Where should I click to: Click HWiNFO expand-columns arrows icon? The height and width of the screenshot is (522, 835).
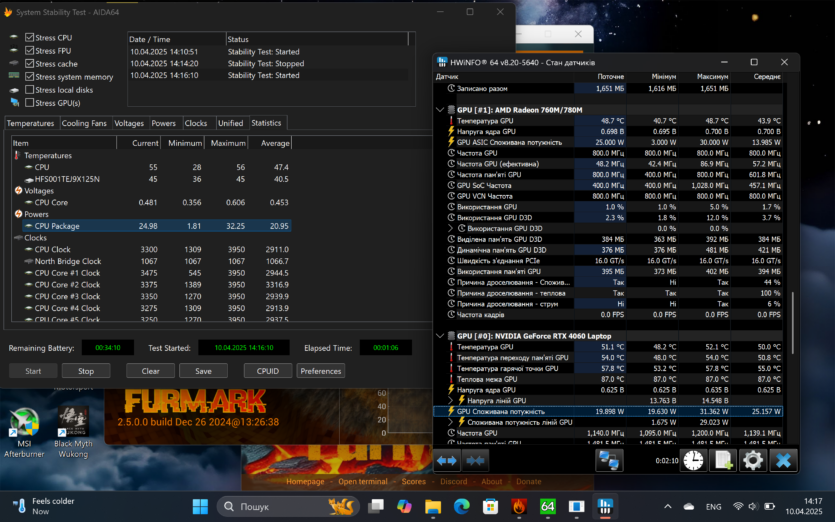(x=447, y=461)
